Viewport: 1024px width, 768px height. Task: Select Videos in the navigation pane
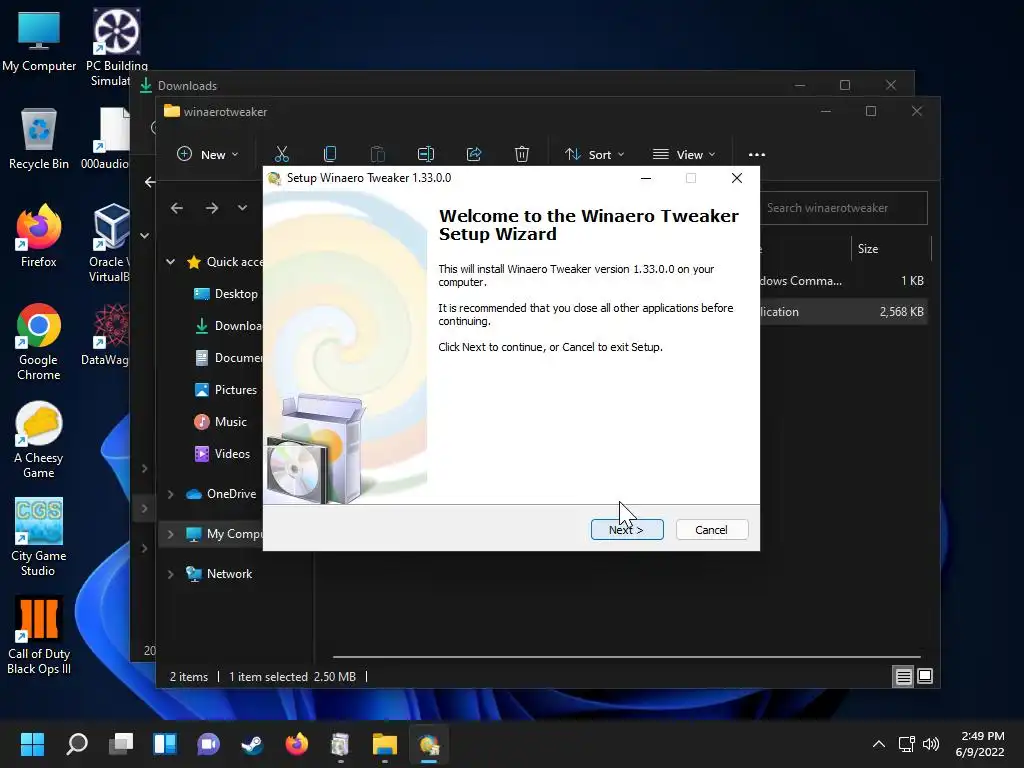[x=222, y=454]
